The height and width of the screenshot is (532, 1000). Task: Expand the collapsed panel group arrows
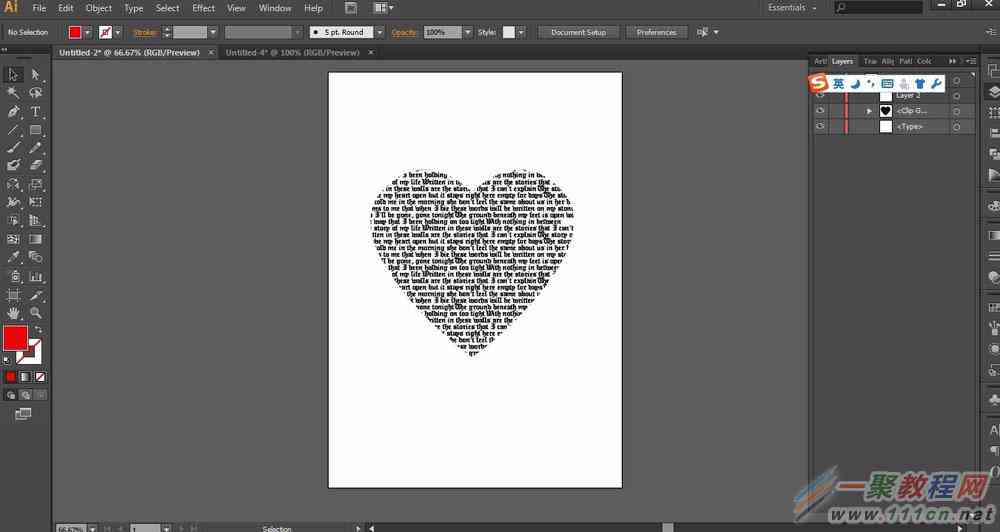[952, 61]
